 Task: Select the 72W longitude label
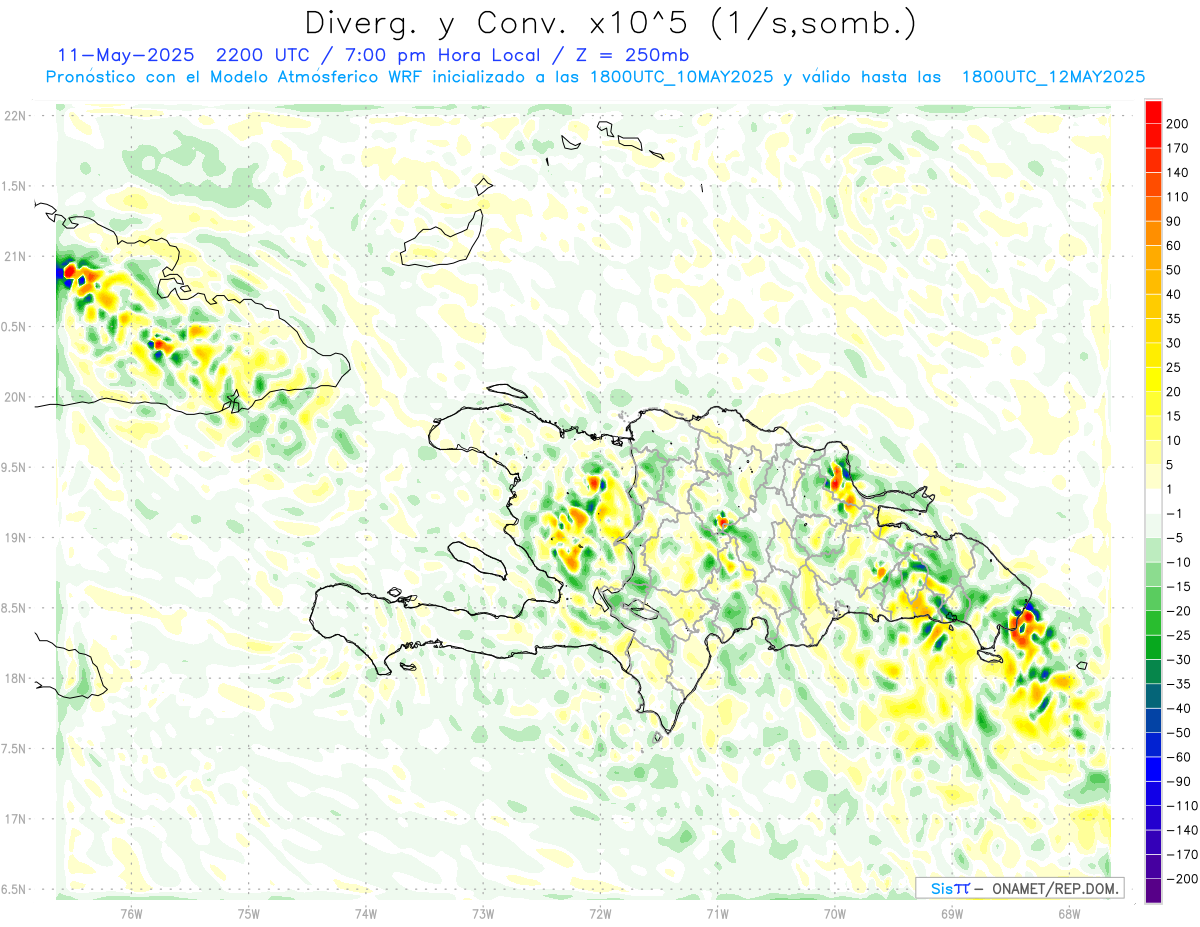click(600, 912)
